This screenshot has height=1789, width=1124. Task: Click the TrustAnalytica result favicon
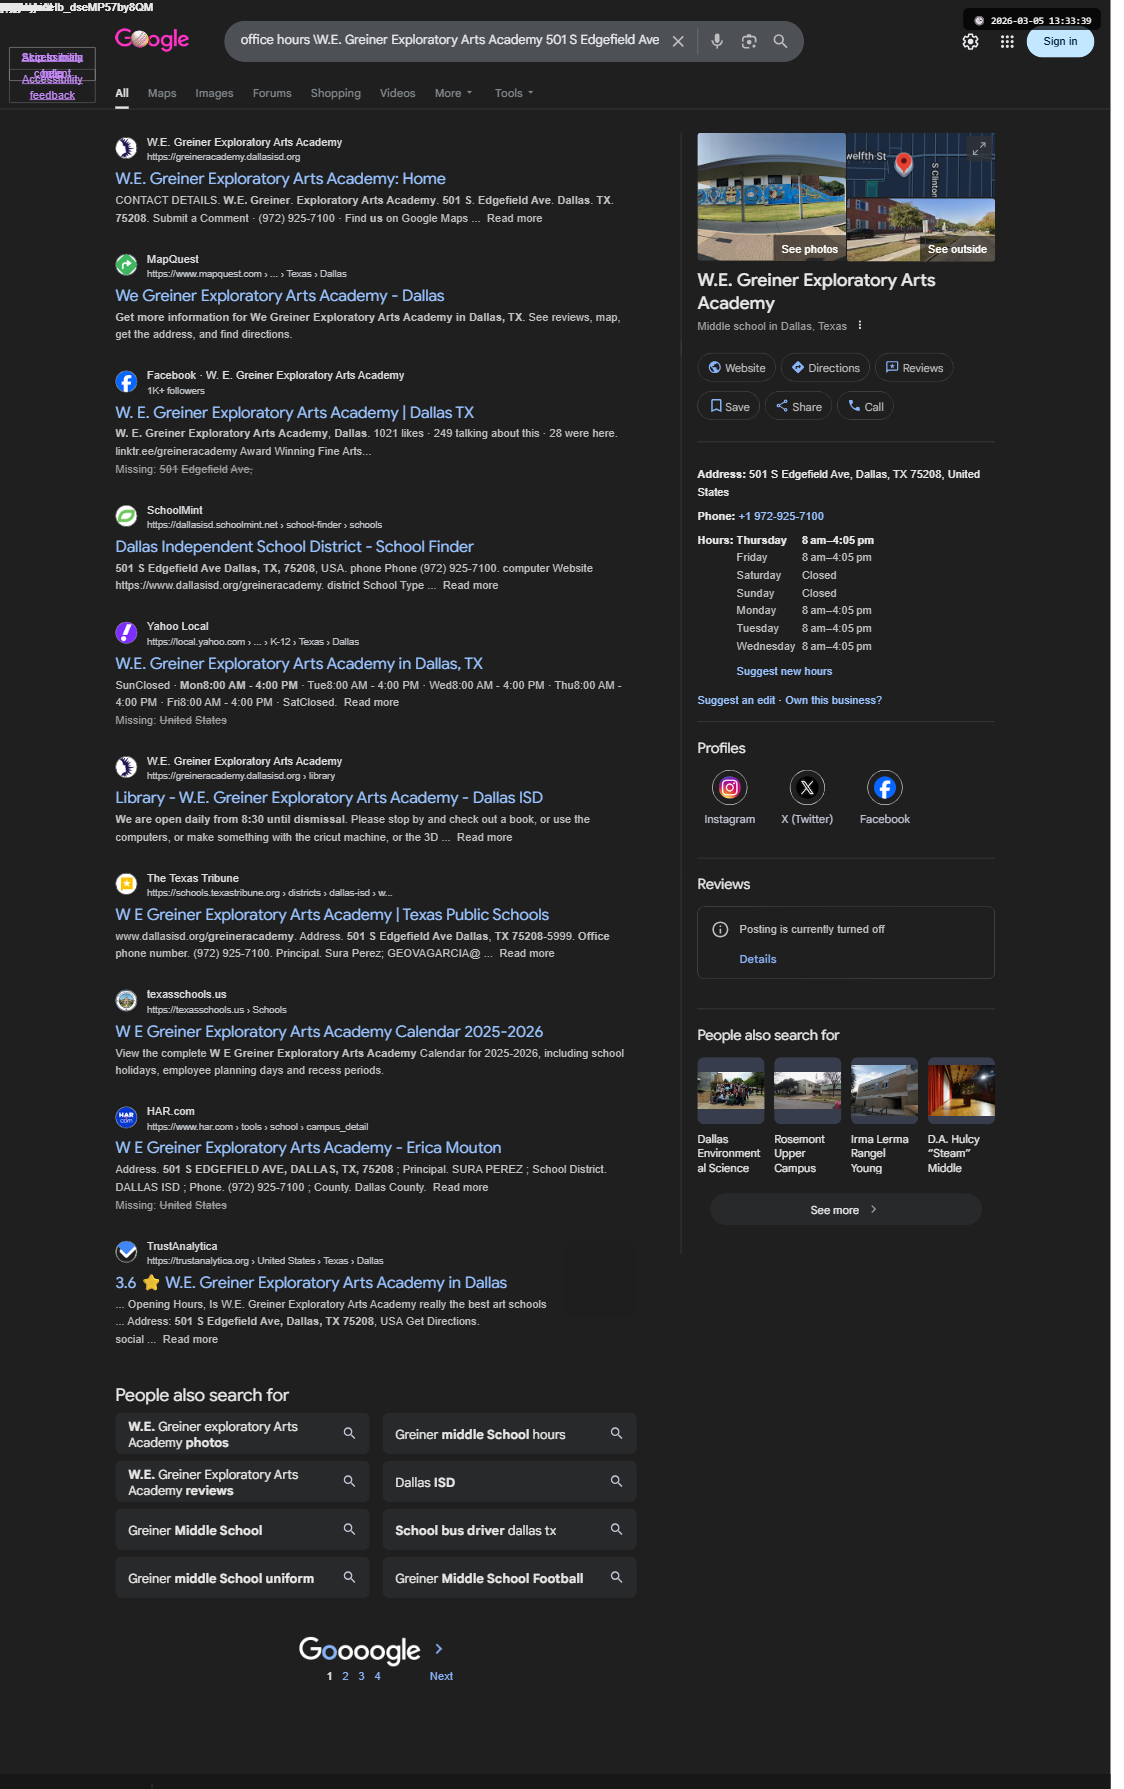126,1252
